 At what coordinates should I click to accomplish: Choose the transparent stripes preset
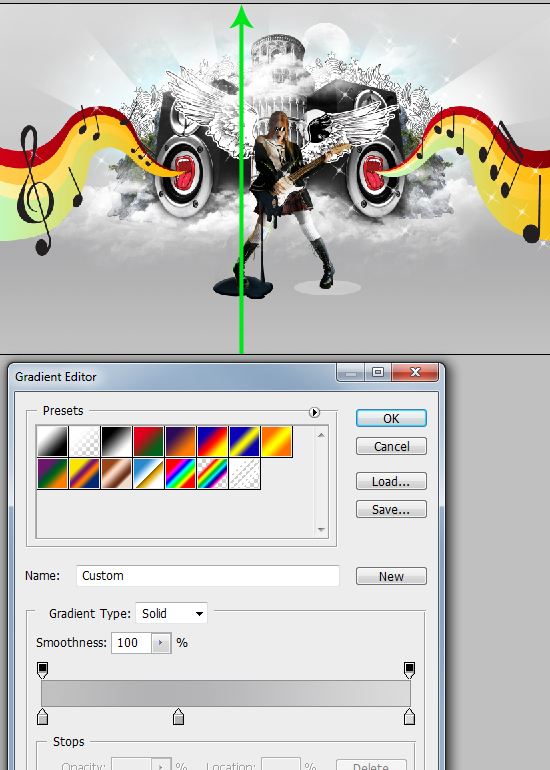click(x=244, y=473)
